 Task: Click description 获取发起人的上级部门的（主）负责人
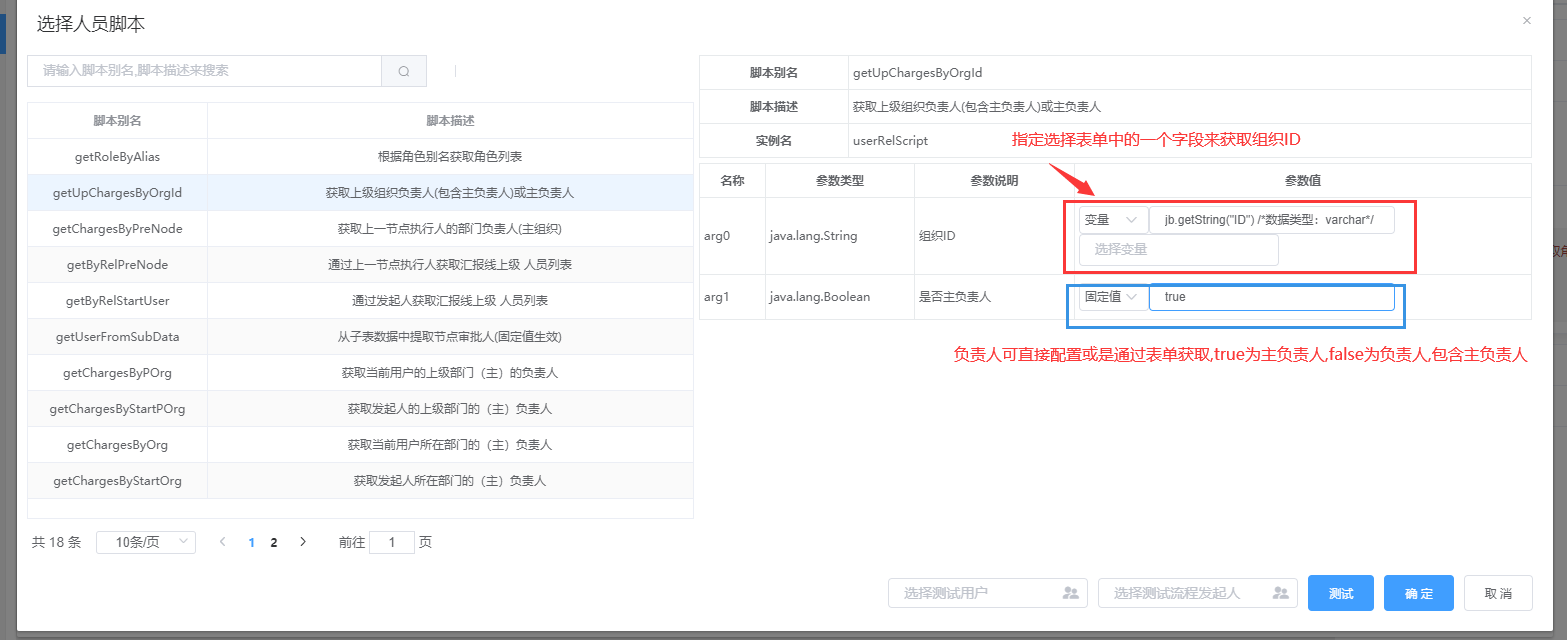coord(450,409)
